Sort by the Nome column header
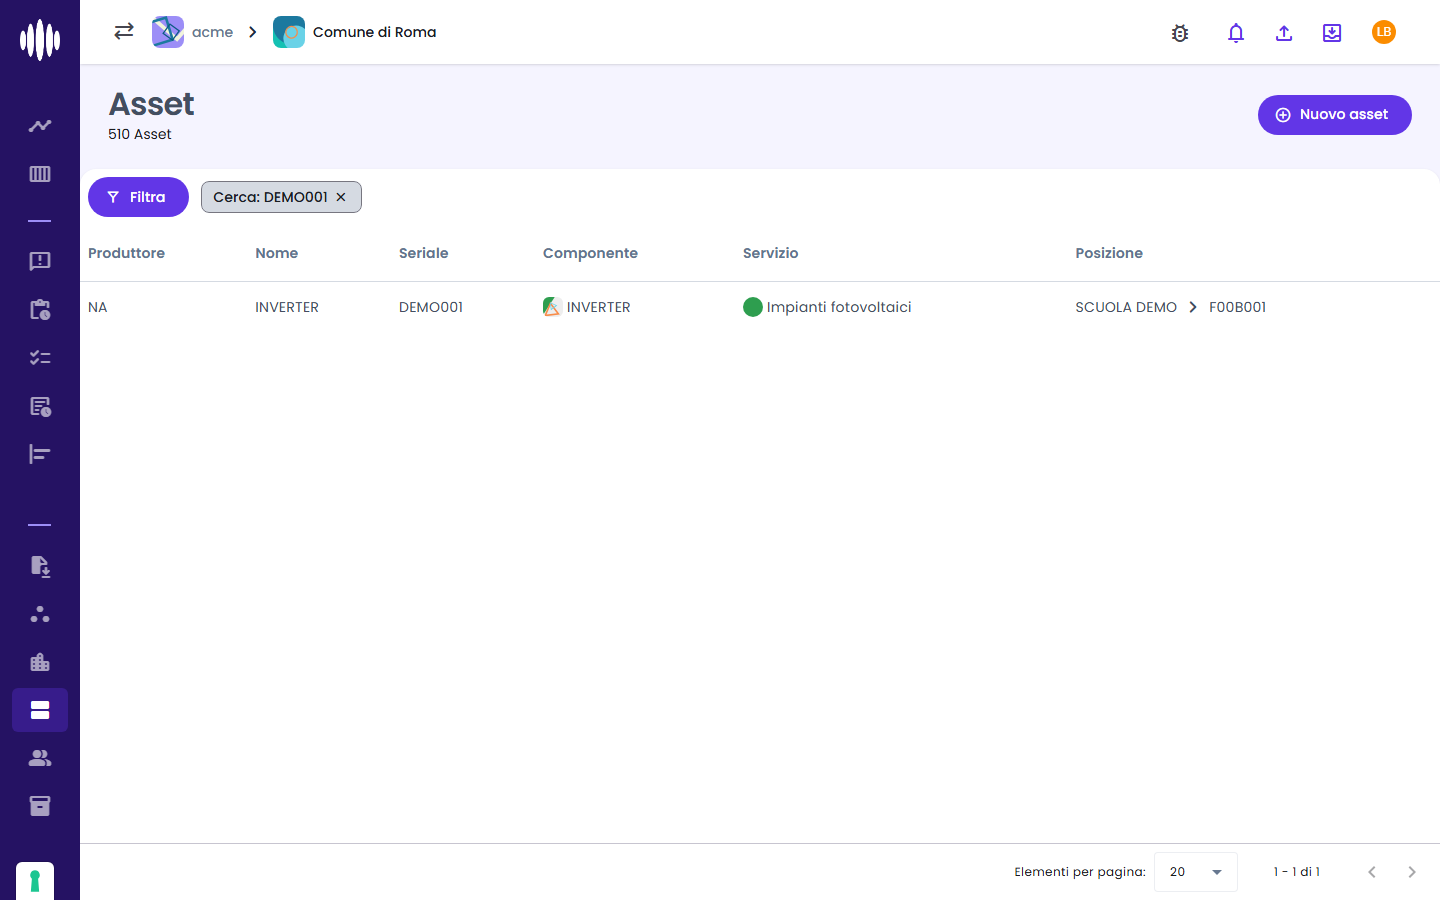This screenshot has width=1440, height=900. [x=276, y=253]
